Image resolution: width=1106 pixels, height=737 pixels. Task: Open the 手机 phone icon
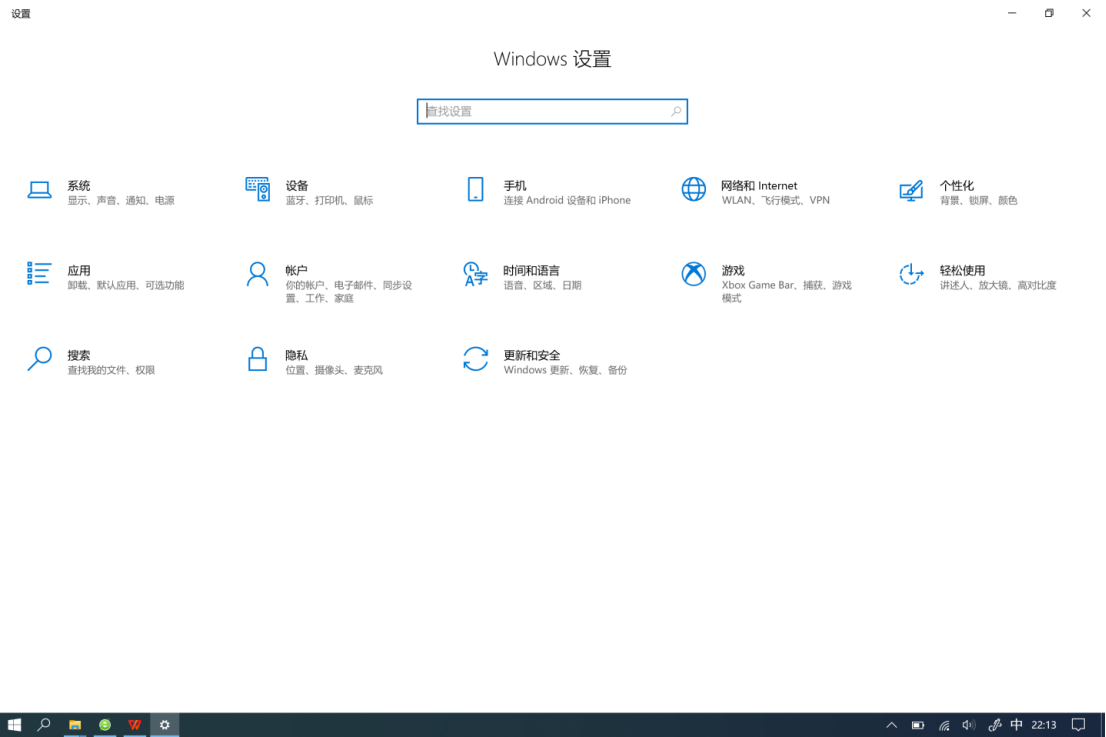coord(475,189)
